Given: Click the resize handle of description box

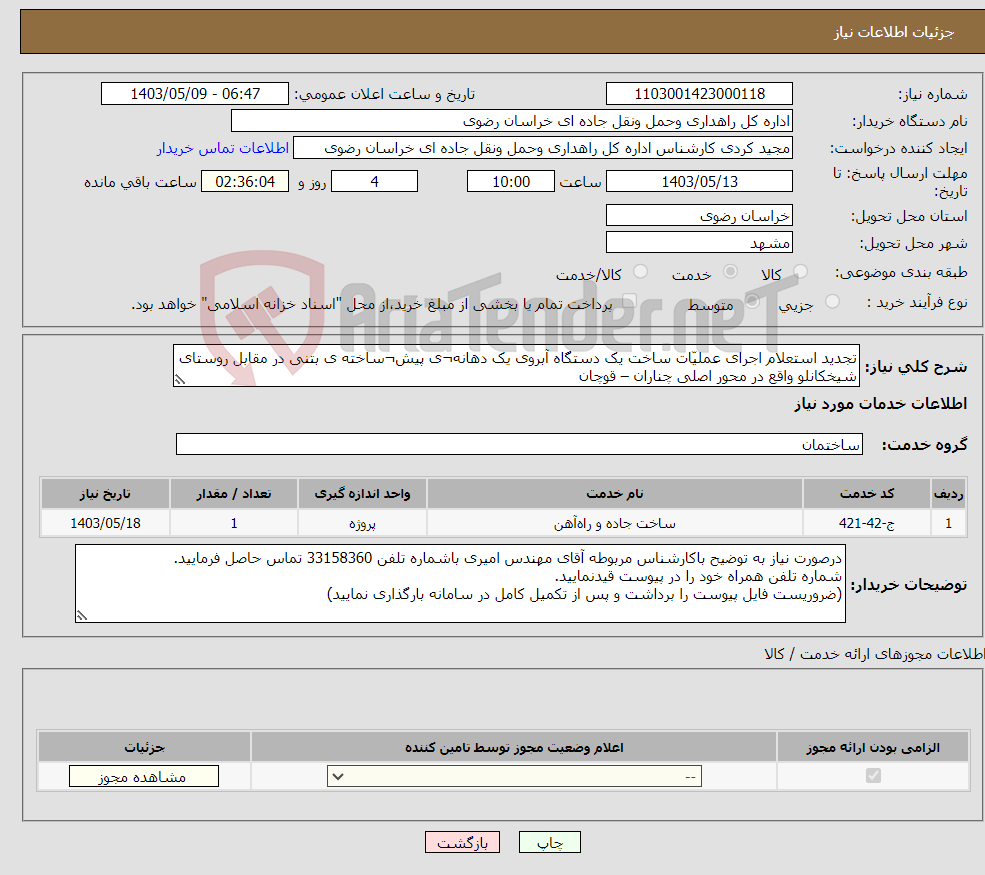Looking at the screenshot, I should [x=180, y=379].
